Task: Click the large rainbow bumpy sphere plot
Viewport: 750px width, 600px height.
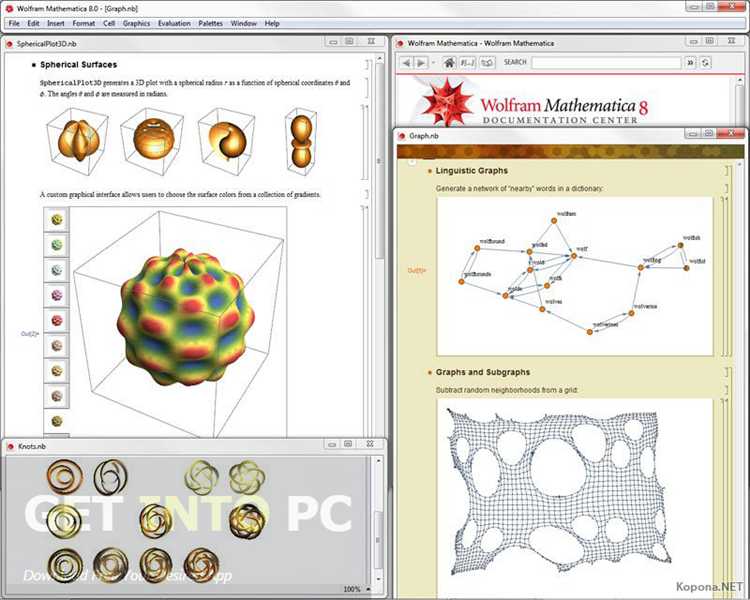Action: click(x=186, y=317)
